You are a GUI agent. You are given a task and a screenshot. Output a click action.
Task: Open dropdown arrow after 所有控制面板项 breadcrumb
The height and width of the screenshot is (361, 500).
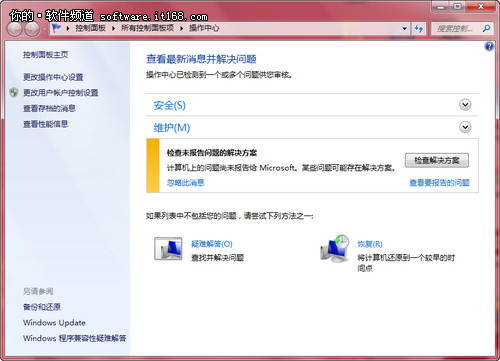coord(182,28)
